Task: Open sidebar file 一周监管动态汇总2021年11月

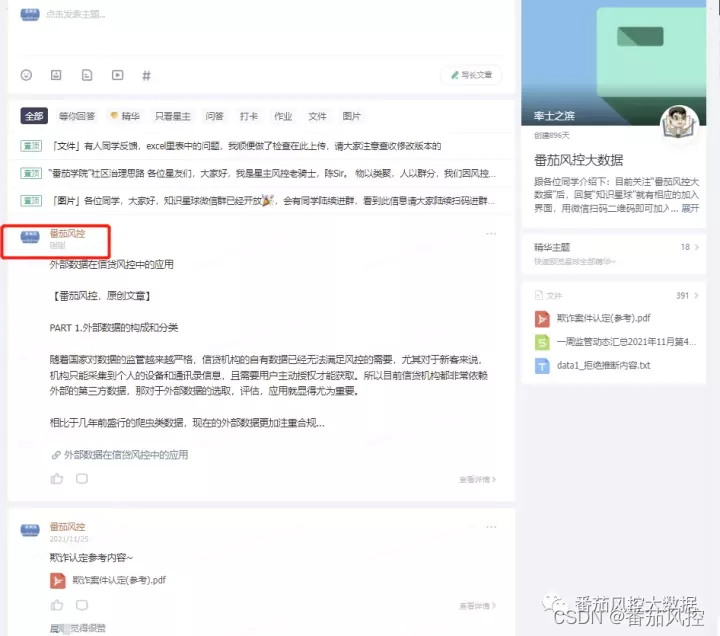Action: point(626,342)
